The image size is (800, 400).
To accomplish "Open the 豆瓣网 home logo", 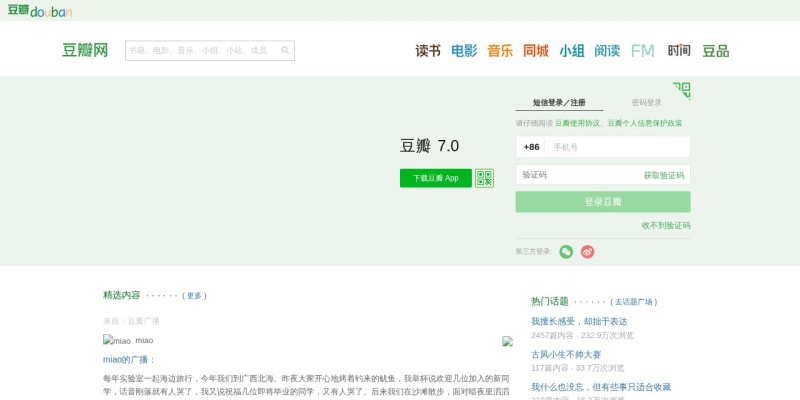I will [x=85, y=51].
